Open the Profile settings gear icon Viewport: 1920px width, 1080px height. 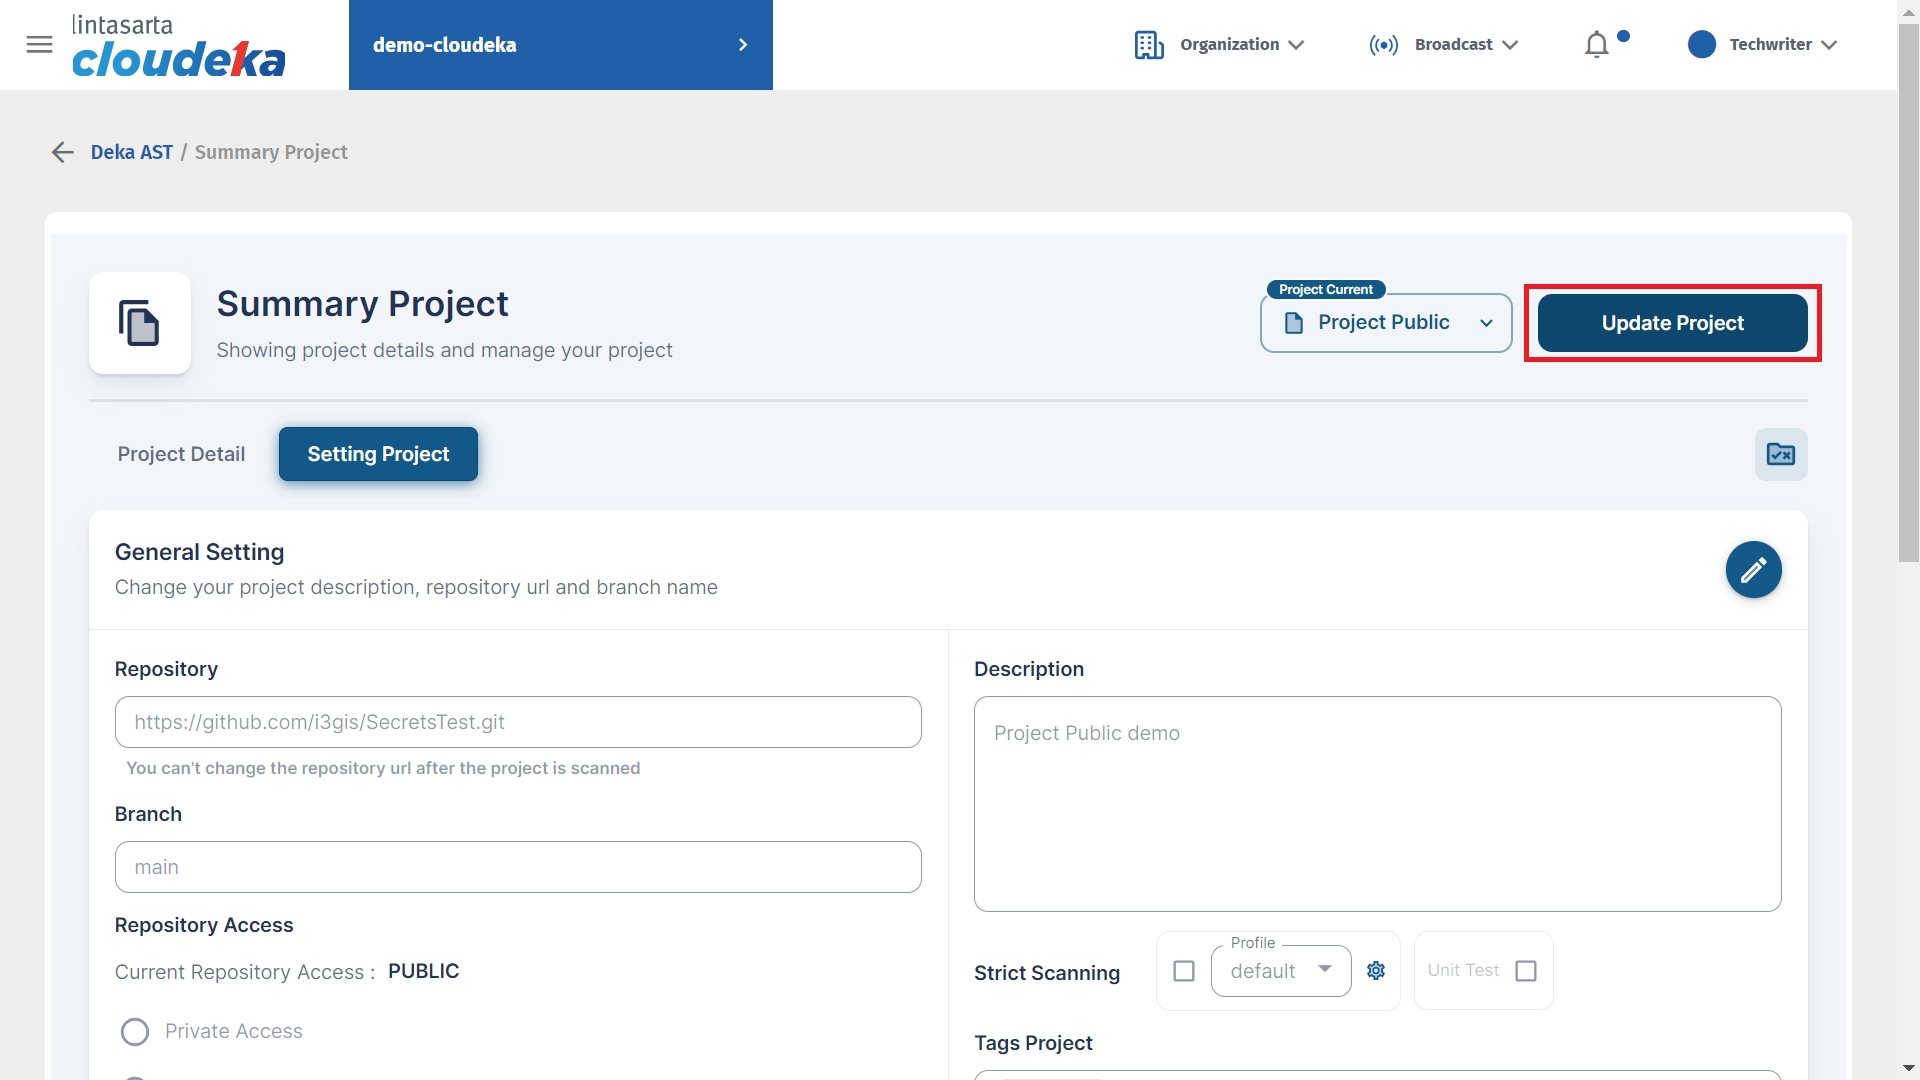click(1376, 971)
